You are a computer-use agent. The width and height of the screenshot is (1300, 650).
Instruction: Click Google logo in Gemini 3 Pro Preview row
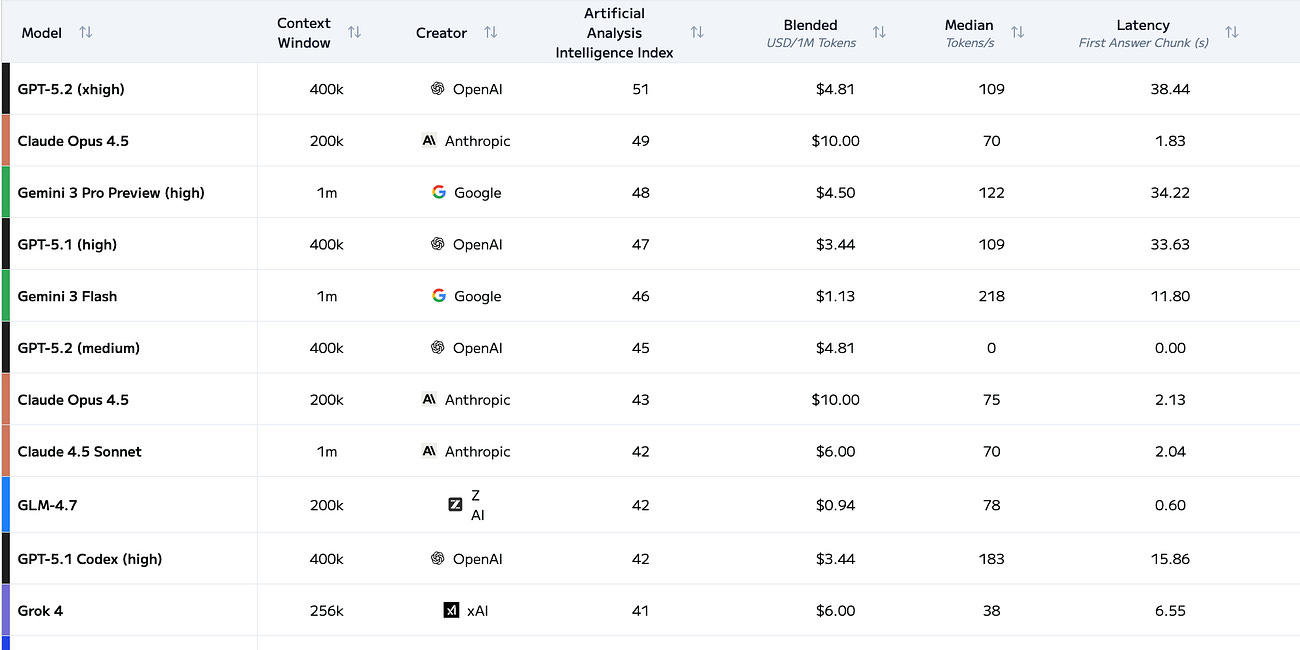[439, 192]
